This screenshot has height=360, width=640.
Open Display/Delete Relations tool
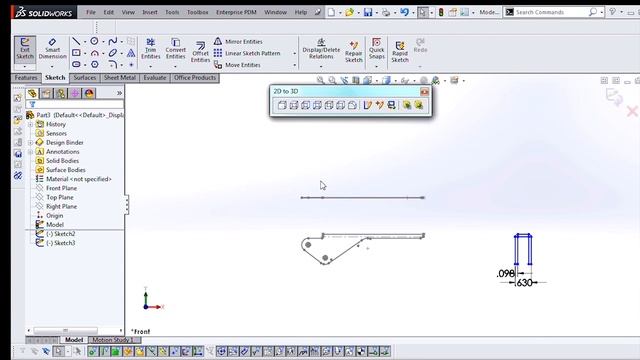tap(321, 49)
